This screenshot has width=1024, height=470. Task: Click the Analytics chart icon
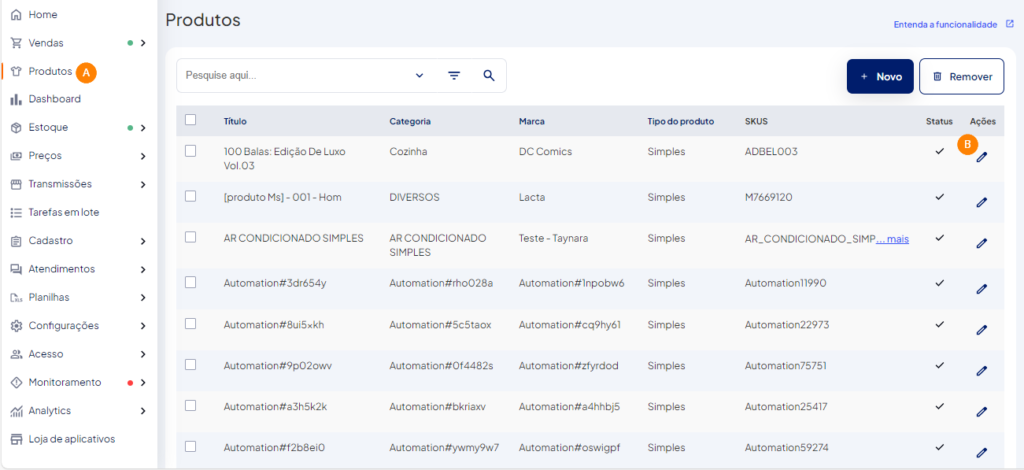tap(17, 411)
